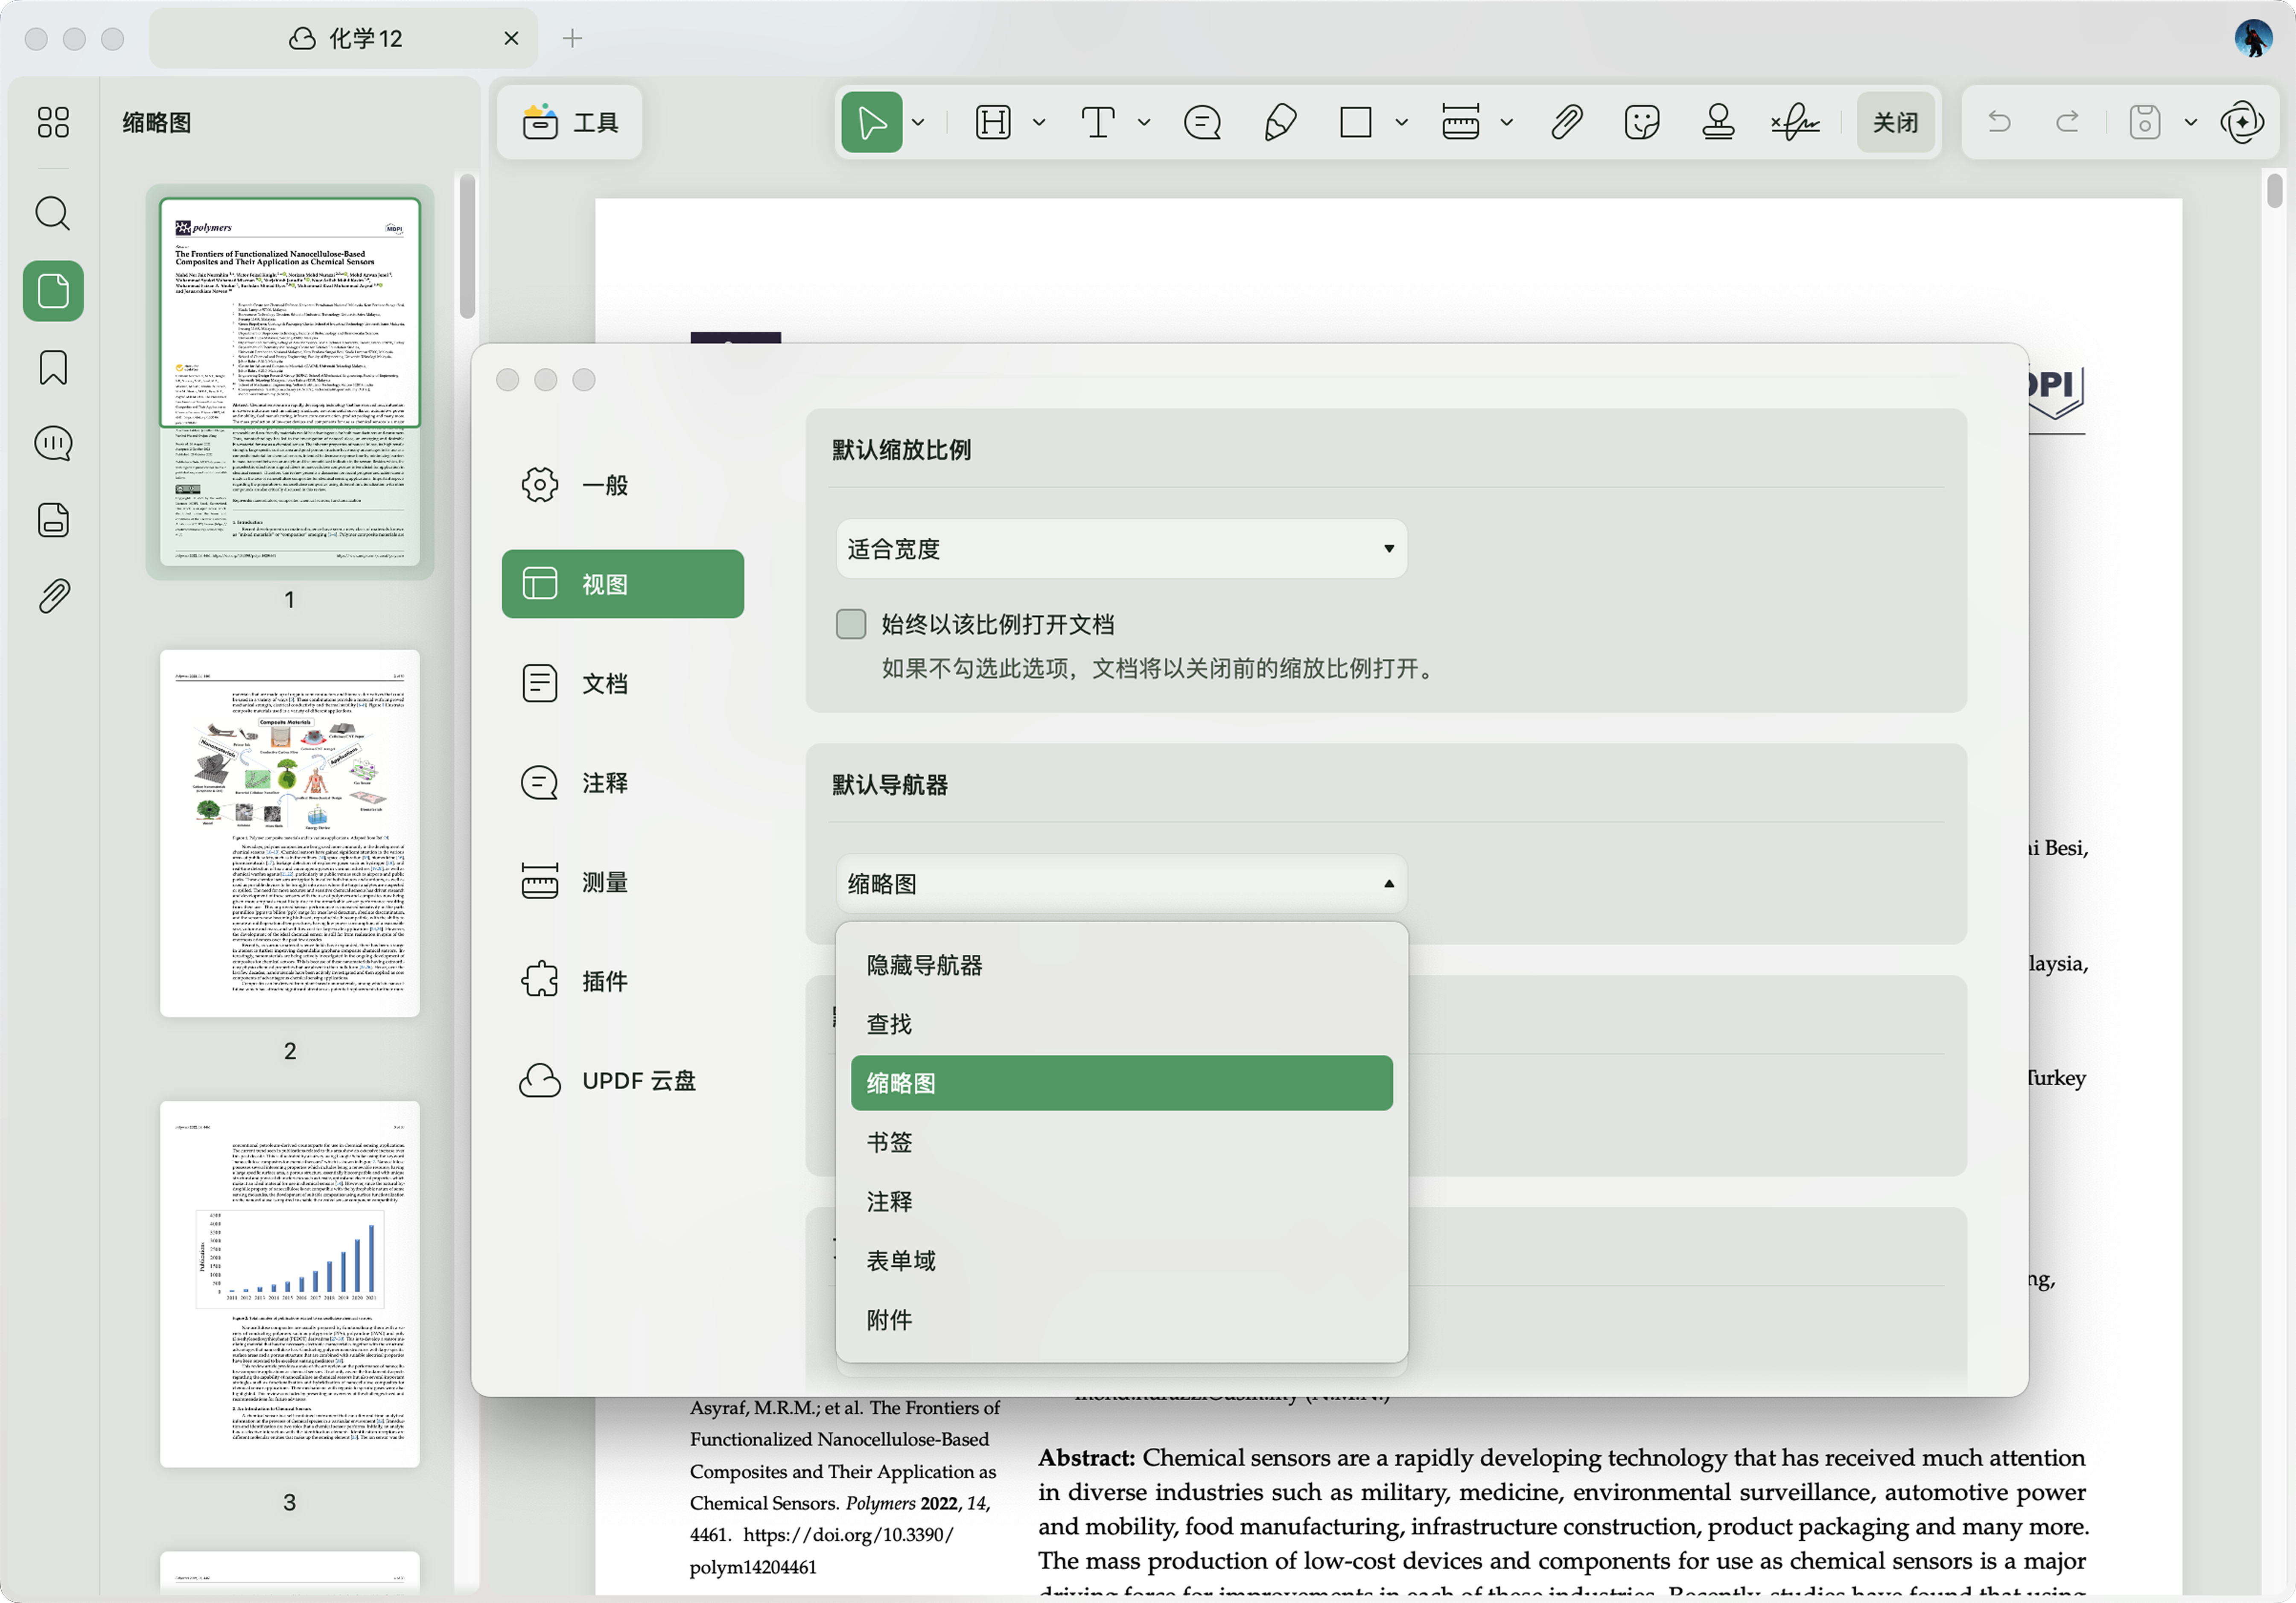This screenshot has height=1603, width=2296.
Task: Select page 2 thumbnail
Action: click(x=290, y=833)
